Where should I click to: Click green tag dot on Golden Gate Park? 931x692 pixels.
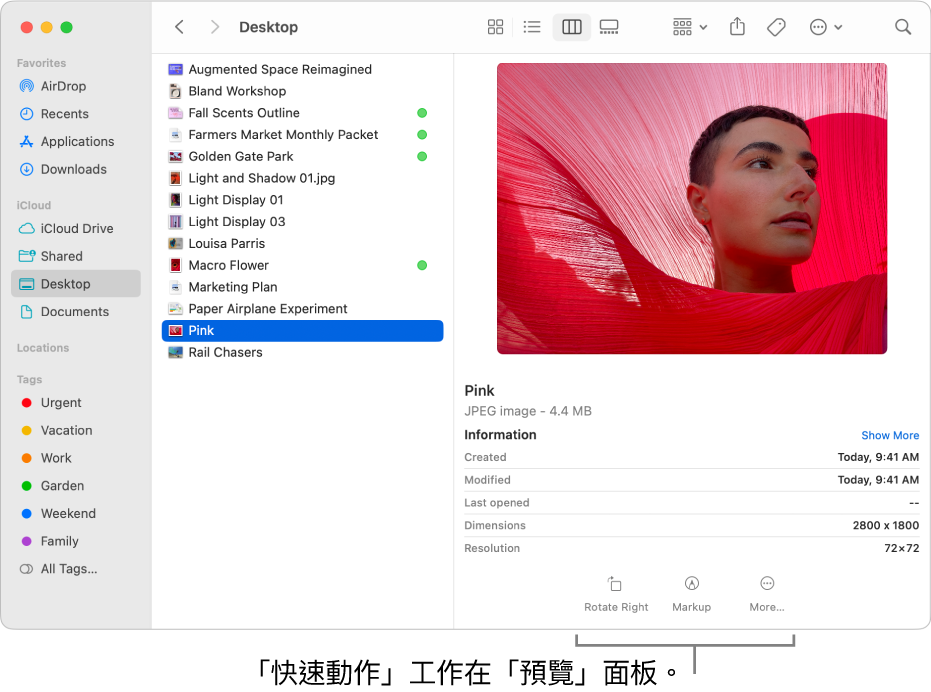pyautogui.click(x=422, y=156)
